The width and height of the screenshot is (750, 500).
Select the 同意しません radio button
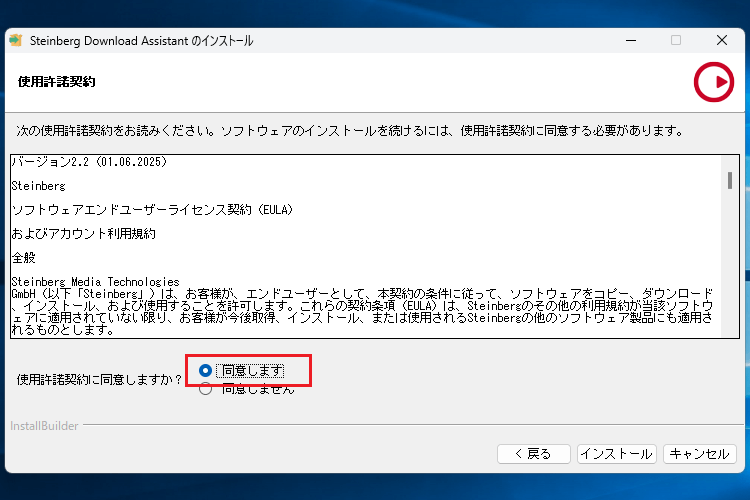click(205, 389)
